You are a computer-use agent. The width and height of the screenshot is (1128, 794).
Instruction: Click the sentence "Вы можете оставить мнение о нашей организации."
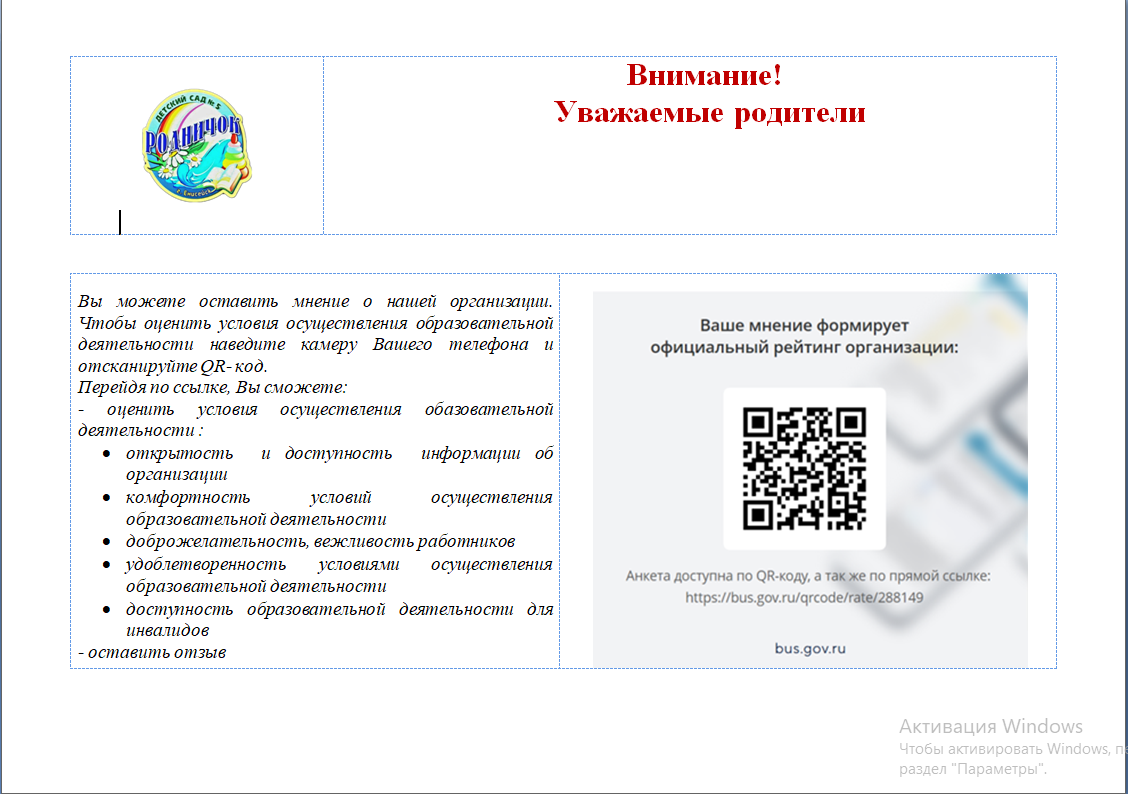[x=315, y=301]
